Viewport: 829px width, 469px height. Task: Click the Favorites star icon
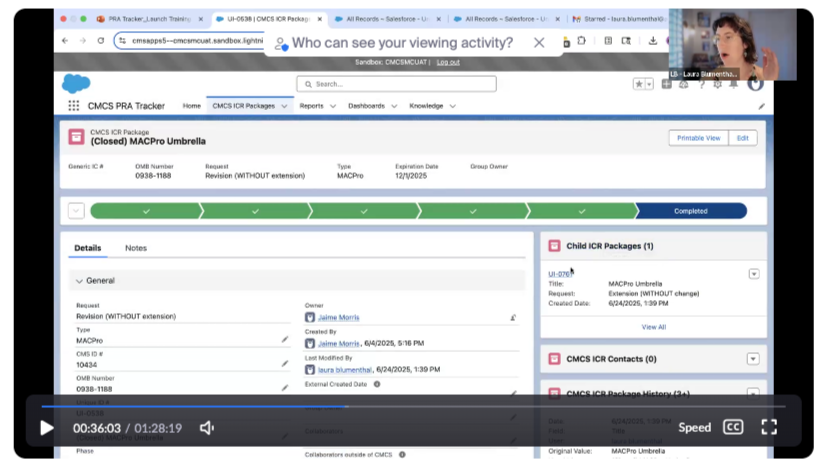pyautogui.click(x=639, y=84)
